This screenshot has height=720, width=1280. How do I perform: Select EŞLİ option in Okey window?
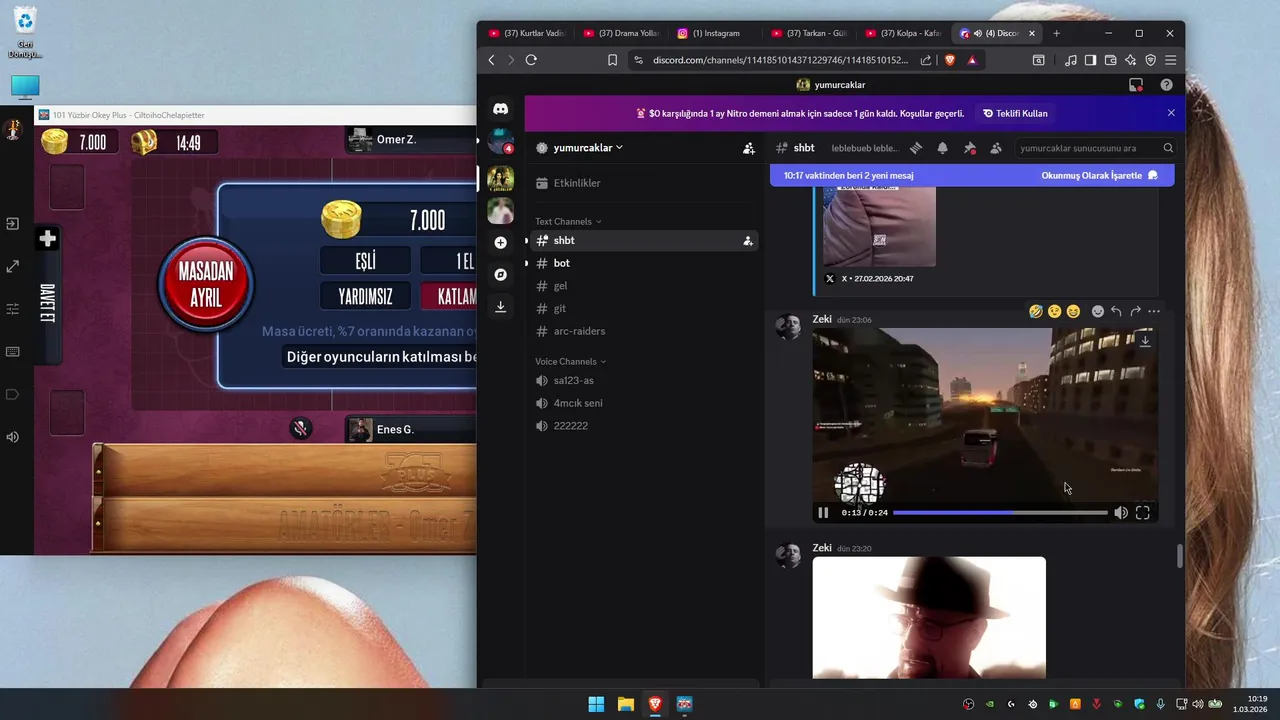coord(365,261)
